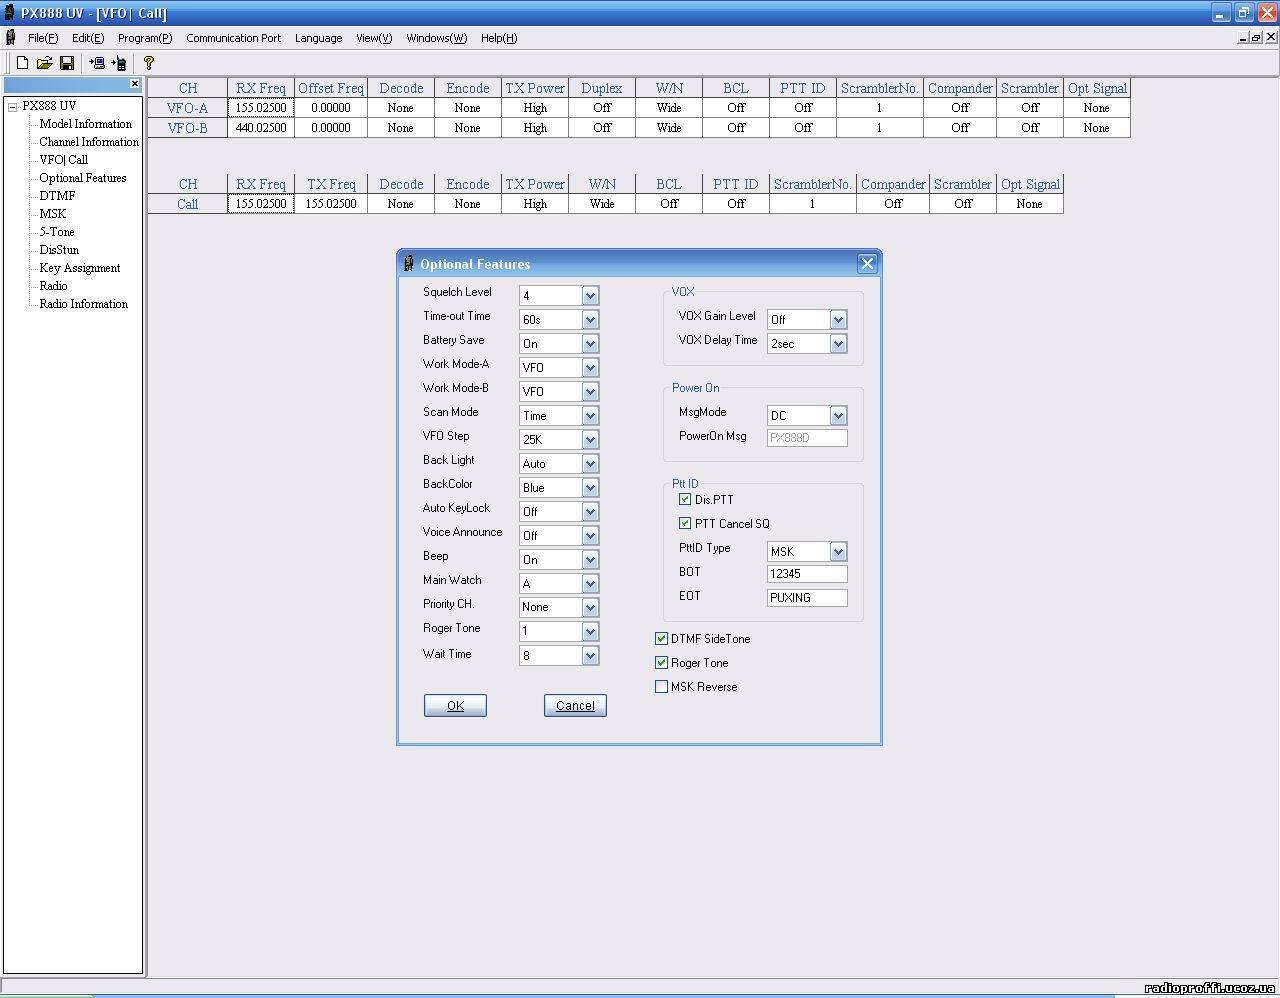Screen dimensions: 1280x998
Task: Click VFO-B RX Freq cell 440.02500
Action: point(261,128)
